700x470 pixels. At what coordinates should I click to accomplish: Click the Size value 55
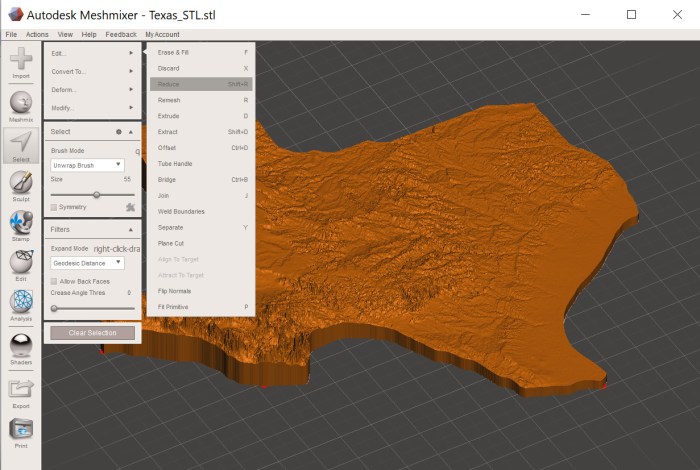(x=127, y=179)
